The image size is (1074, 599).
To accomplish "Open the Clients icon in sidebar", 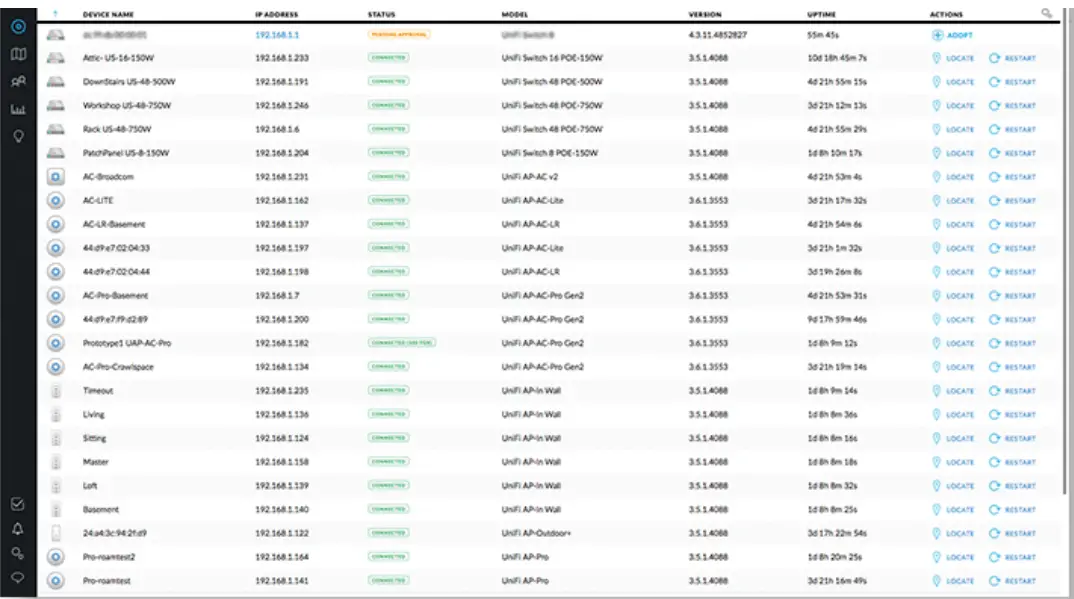I will tap(18, 81).
